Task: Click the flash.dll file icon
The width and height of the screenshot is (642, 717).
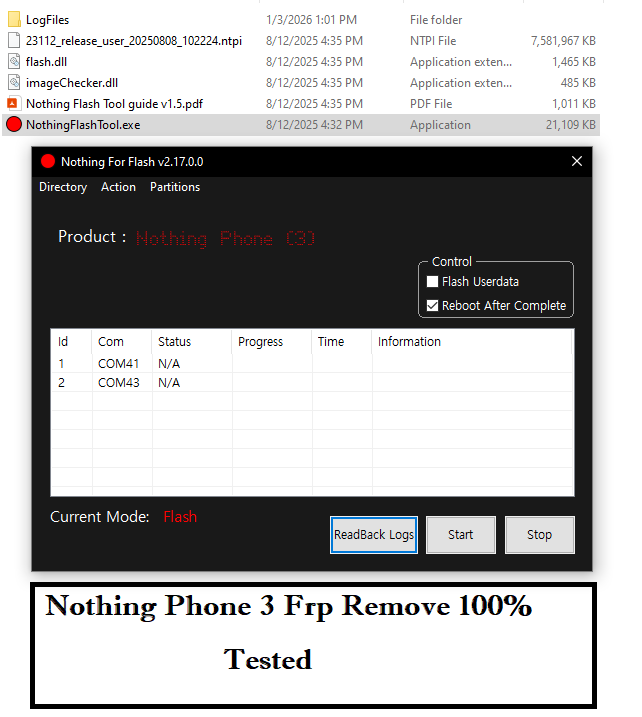Action: [14, 62]
